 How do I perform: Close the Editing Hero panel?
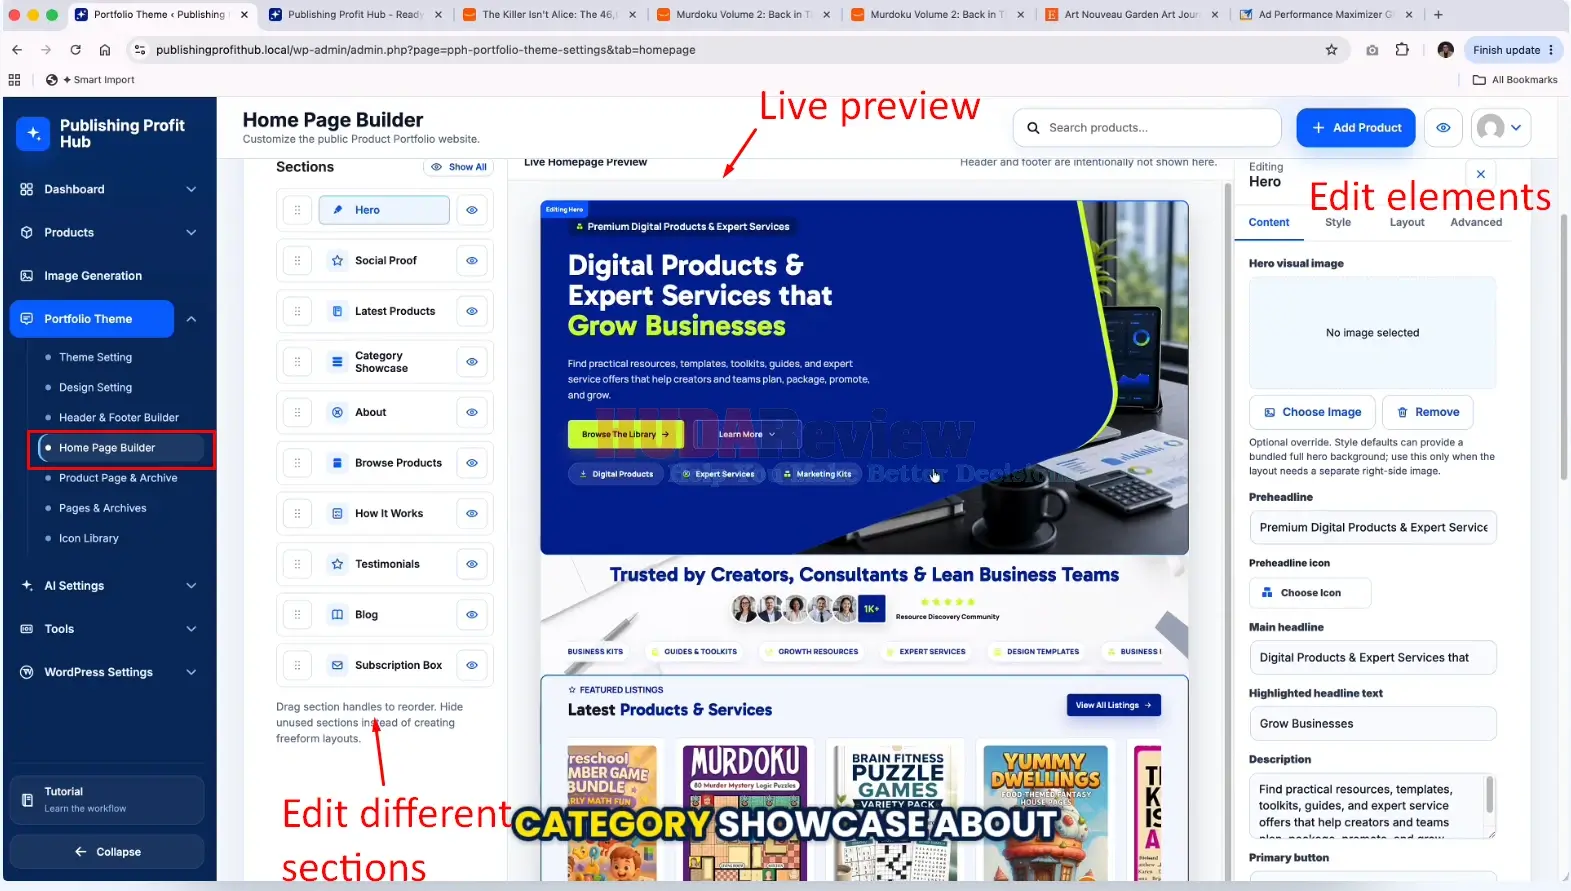click(1481, 174)
